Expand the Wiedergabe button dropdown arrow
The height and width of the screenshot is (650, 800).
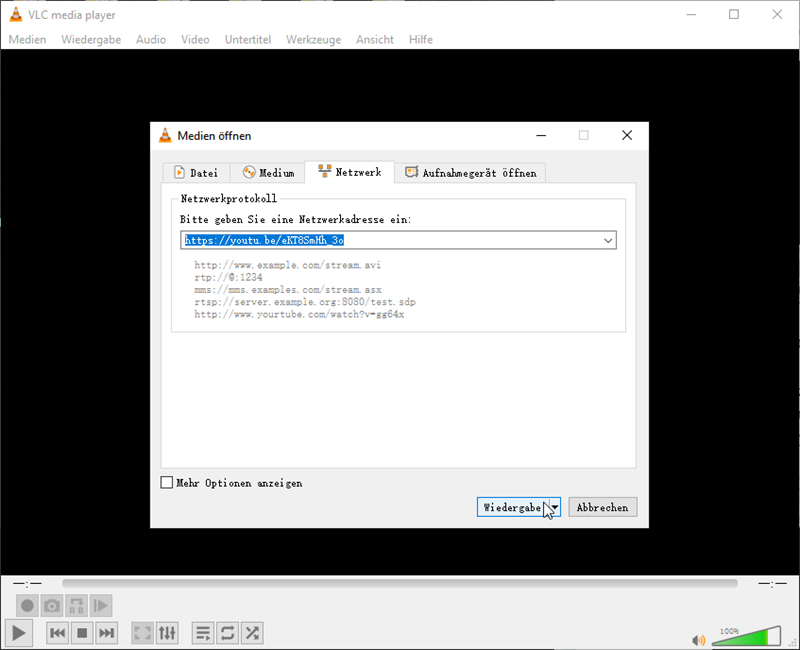(555, 507)
